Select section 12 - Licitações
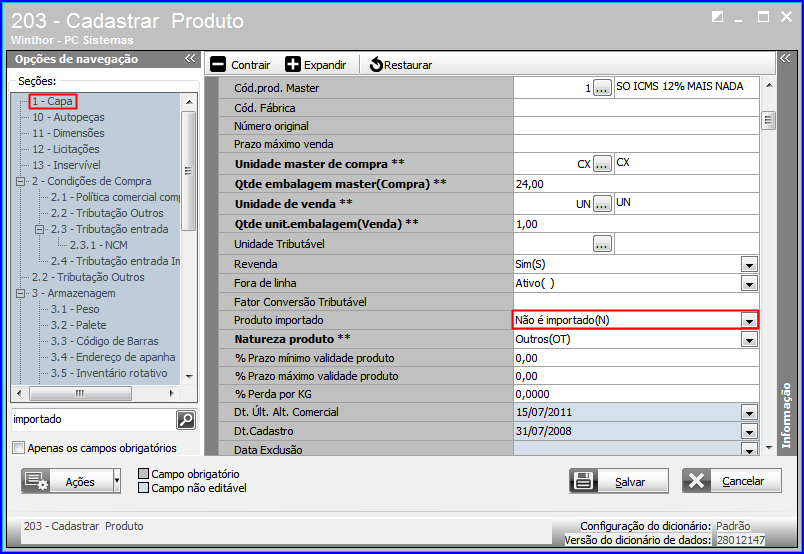The image size is (804, 554). 66,149
